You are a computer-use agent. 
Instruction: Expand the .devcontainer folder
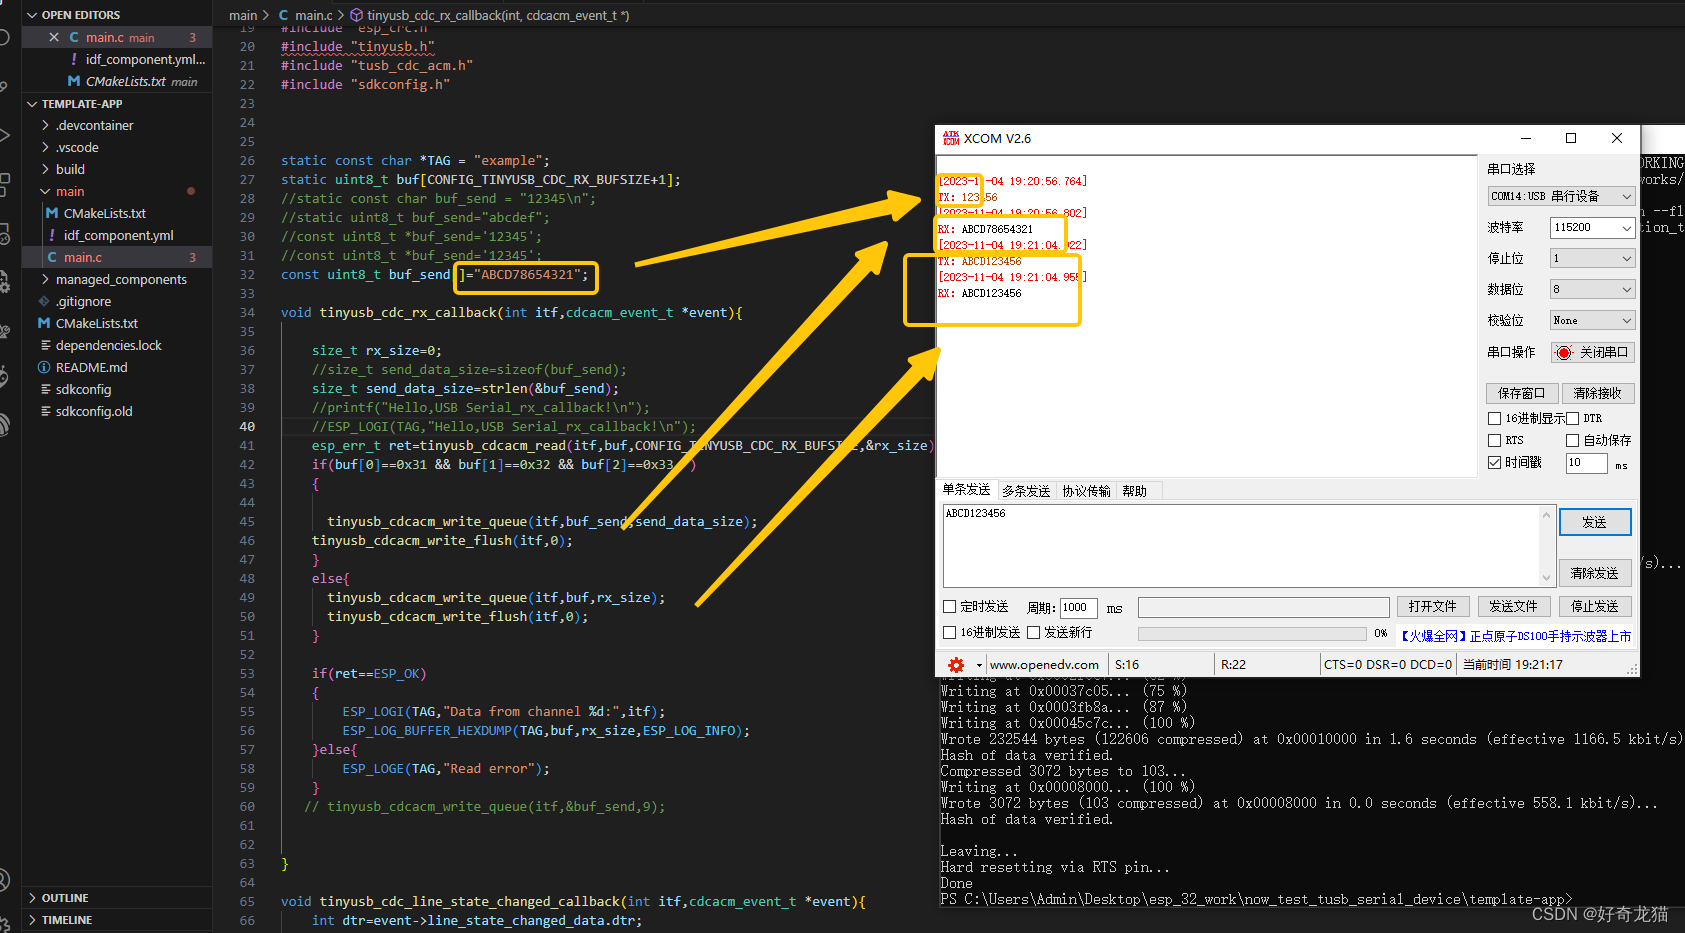[x=45, y=125]
